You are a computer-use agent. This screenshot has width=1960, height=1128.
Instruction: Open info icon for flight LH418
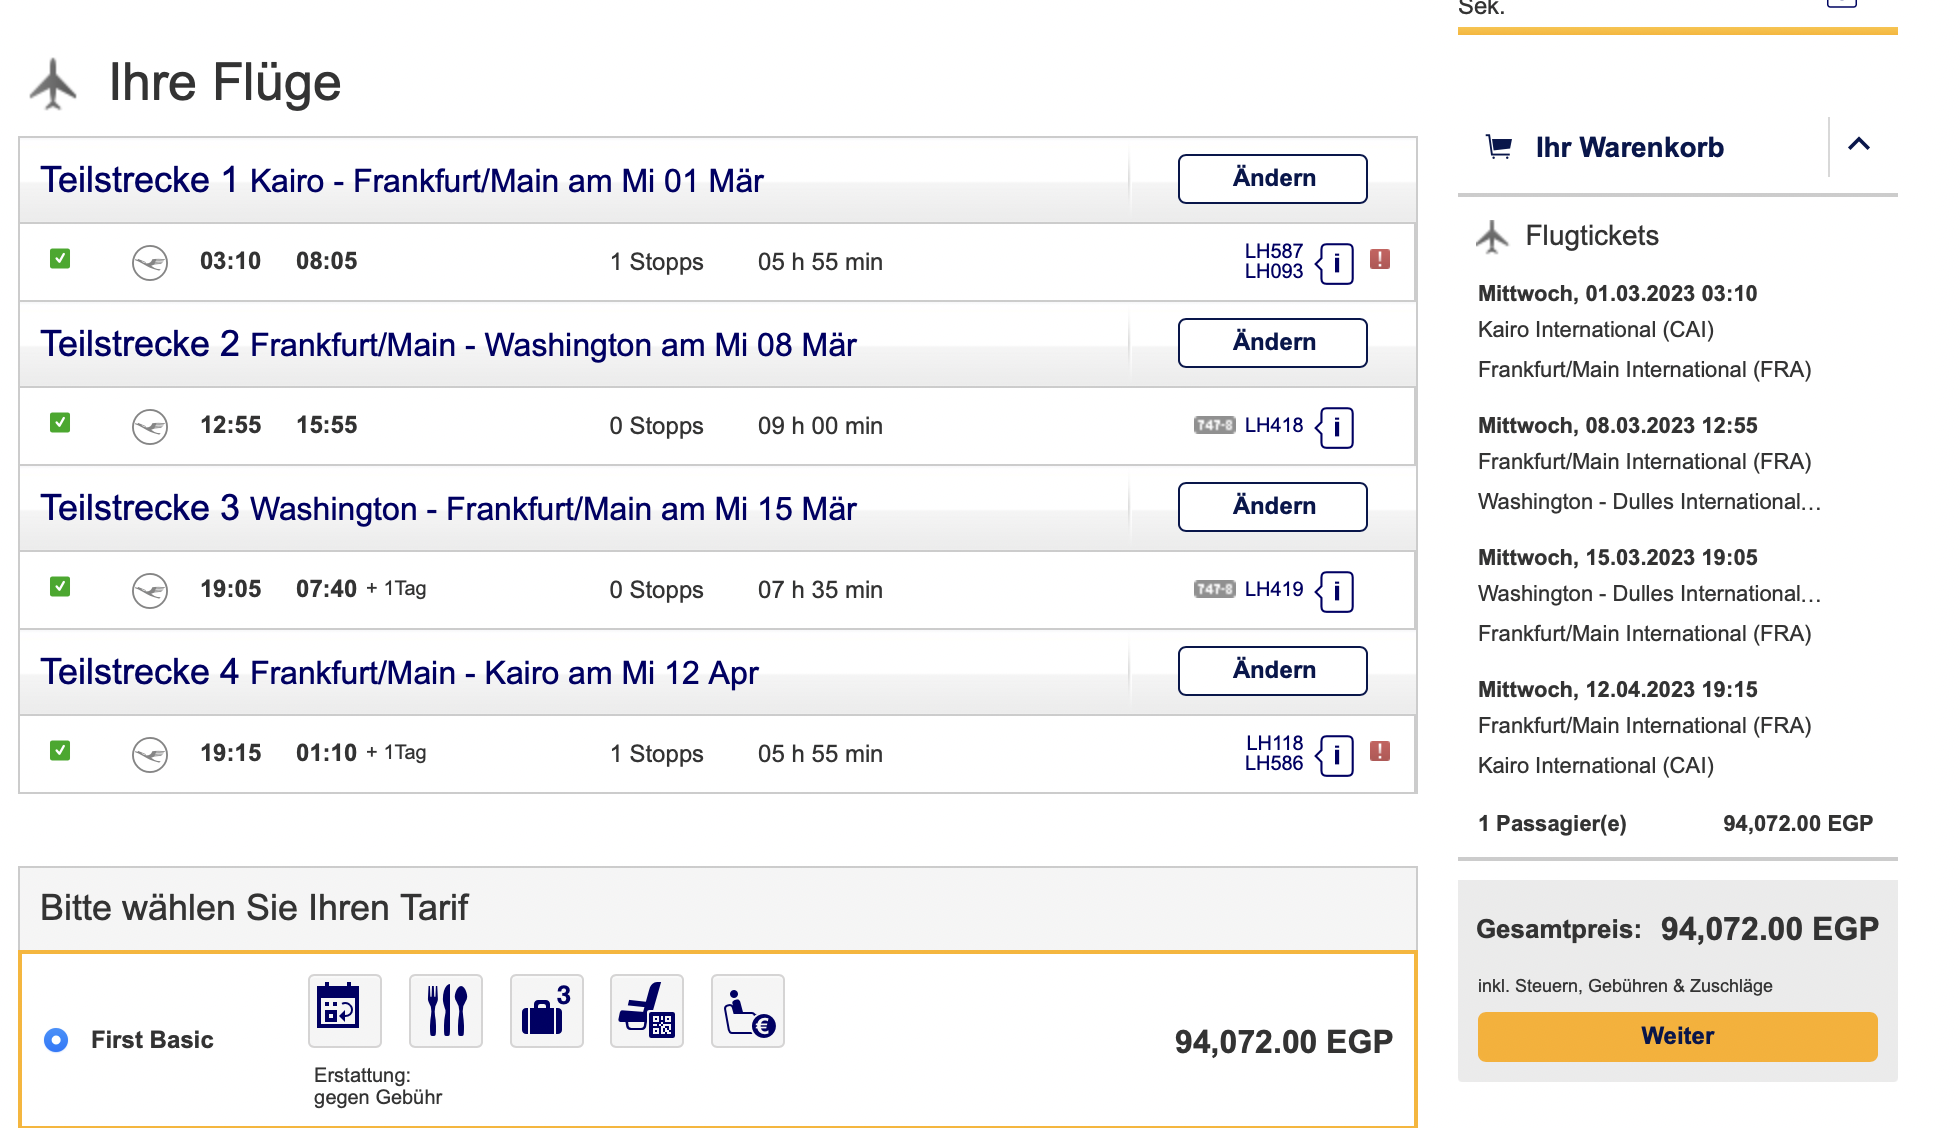(x=1336, y=427)
